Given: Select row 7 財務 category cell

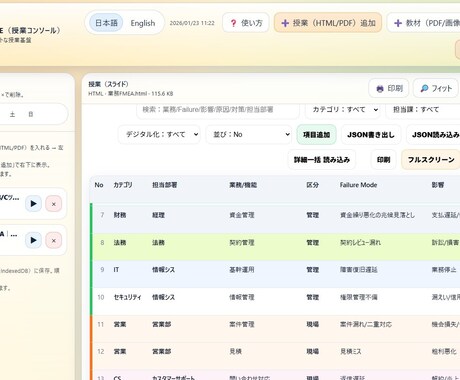Looking at the screenshot, I should pyautogui.click(x=120, y=215).
